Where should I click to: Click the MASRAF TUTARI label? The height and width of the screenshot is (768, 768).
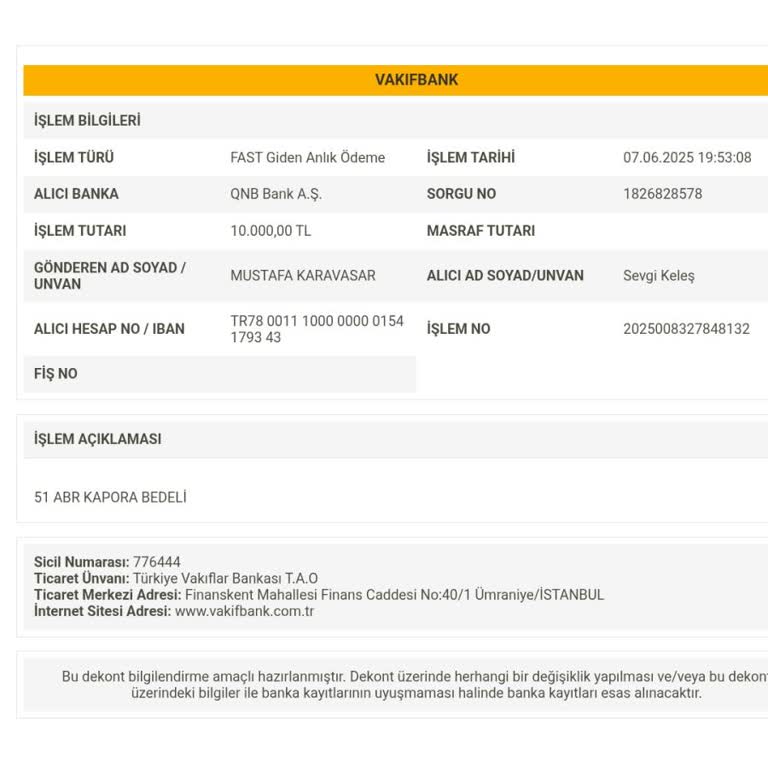pyautogui.click(x=481, y=231)
